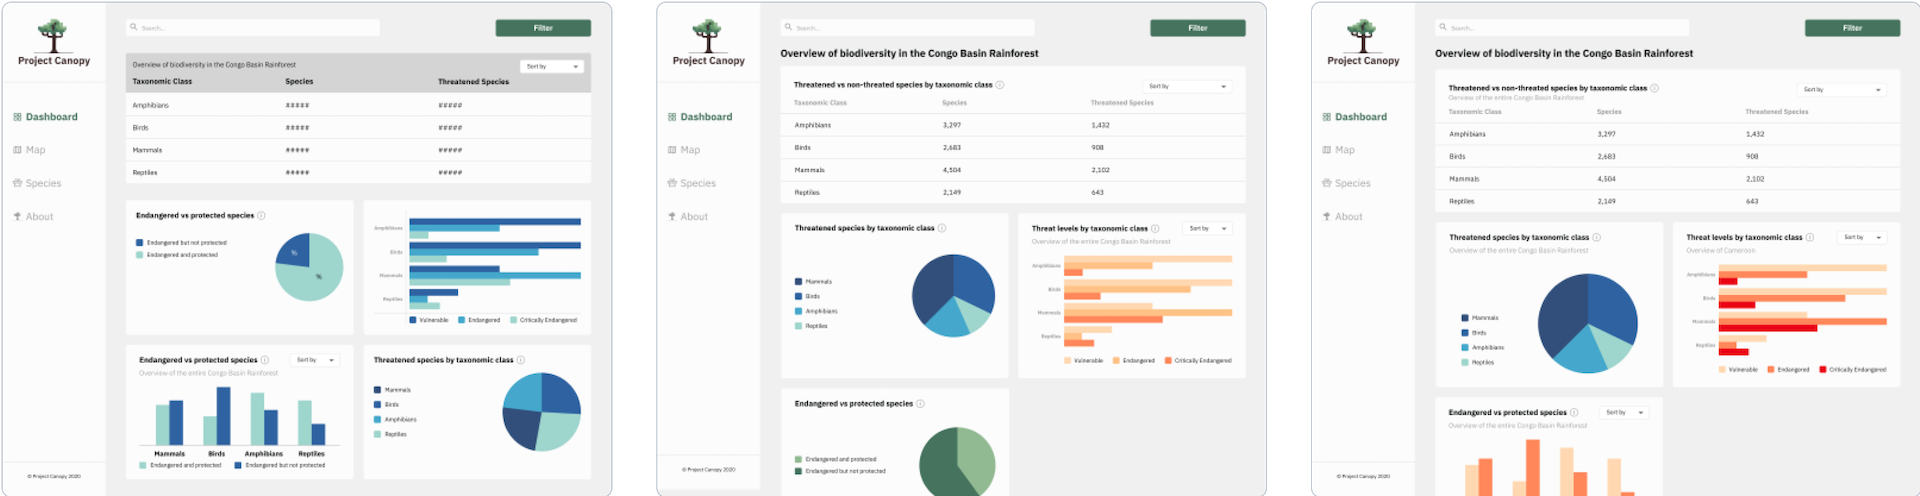Screen dimensions: 1920x496
Task: Click the value 3,297 in the middle mockup
Action: tap(951, 125)
